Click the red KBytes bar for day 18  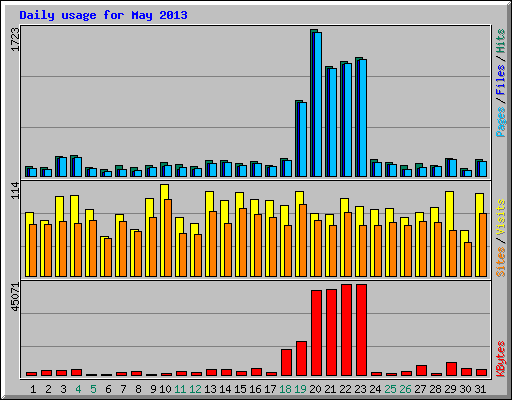pos(286,363)
